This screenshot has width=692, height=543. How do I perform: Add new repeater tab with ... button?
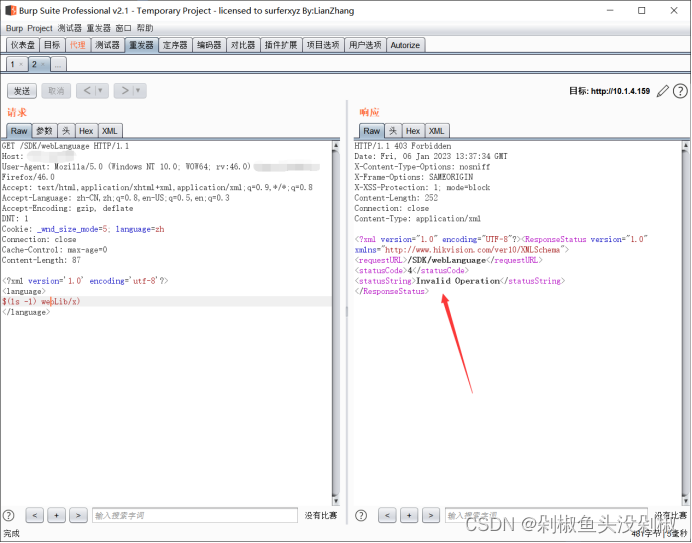point(58,64)
